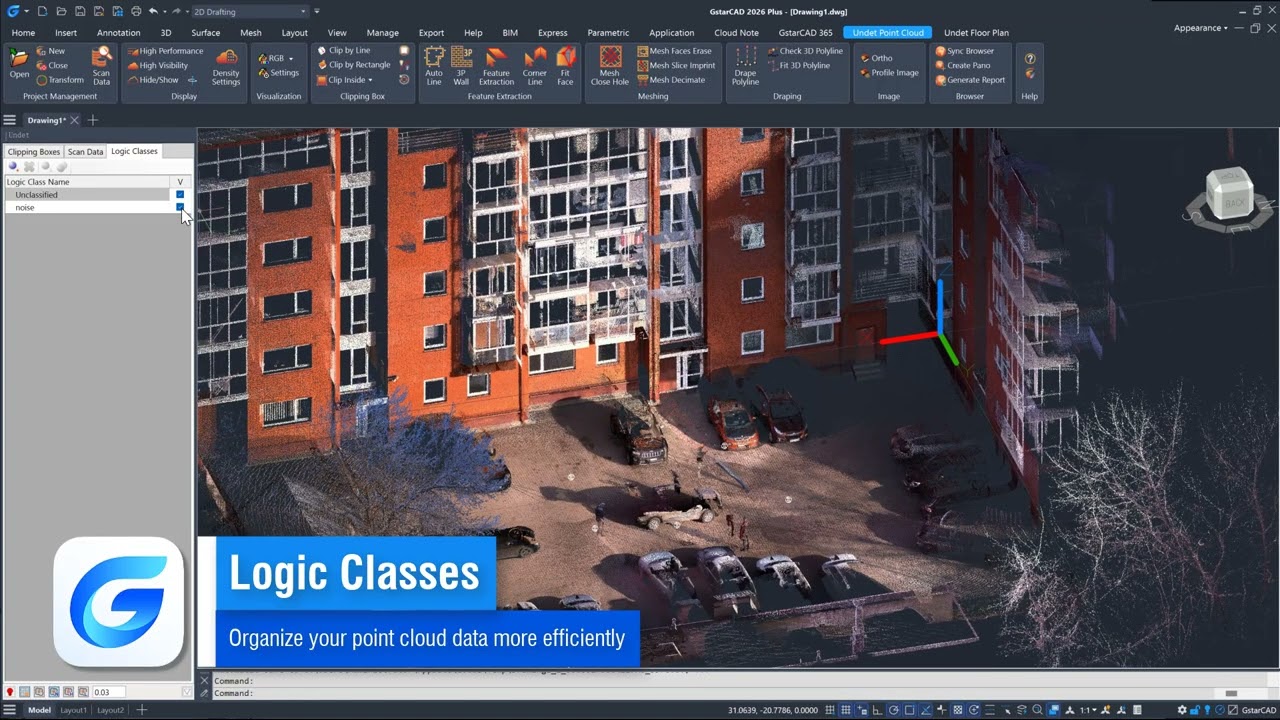
Task: Click Fit 3D Polyline
Action: [798, 65]
